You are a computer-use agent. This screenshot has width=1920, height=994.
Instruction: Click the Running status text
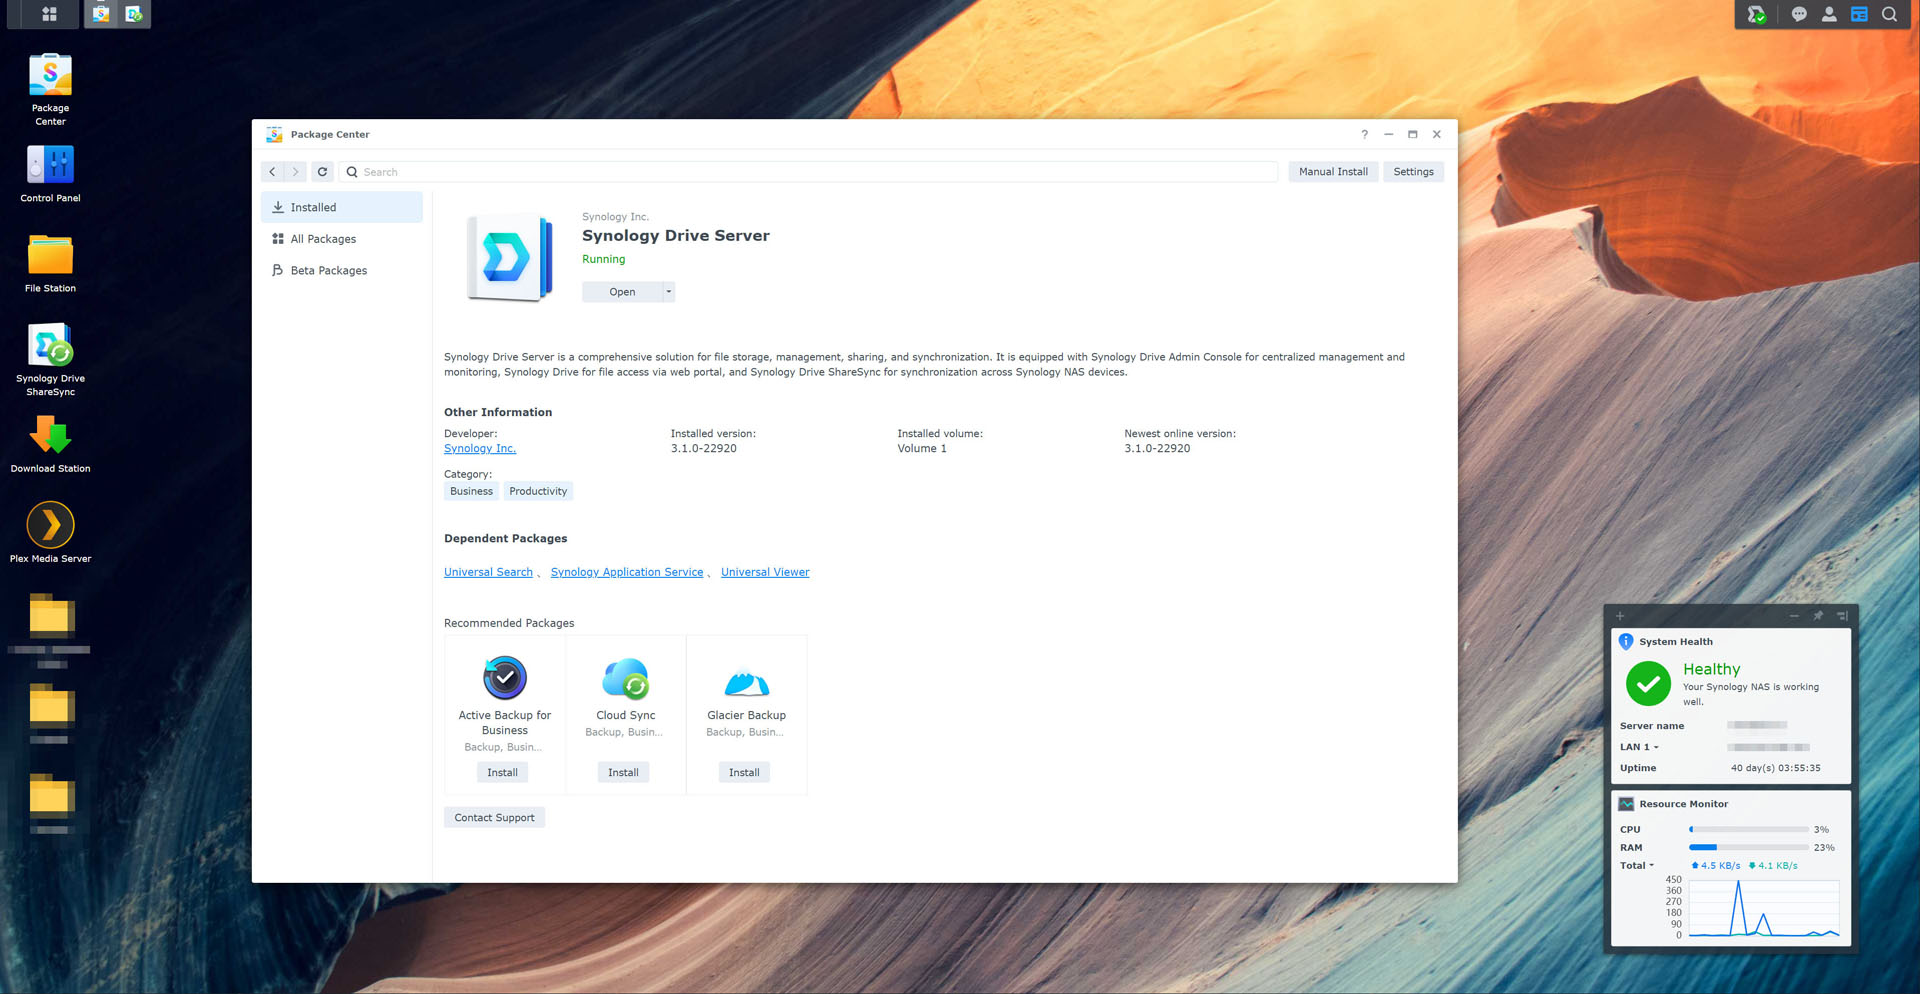603,259
